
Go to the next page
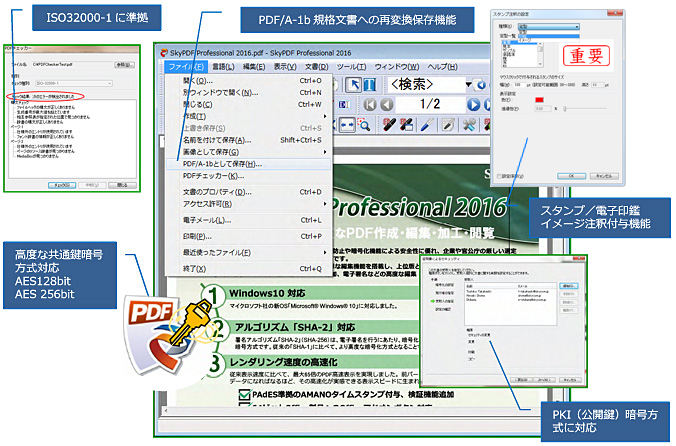[x=473, y=104]
